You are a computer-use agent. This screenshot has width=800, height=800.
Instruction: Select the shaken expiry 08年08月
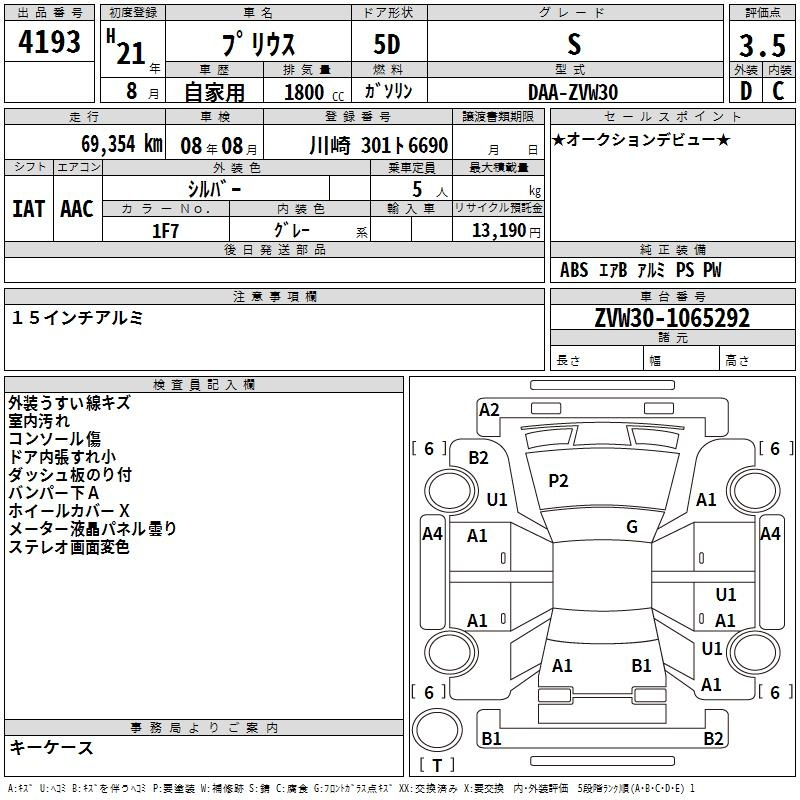(219, 146)
